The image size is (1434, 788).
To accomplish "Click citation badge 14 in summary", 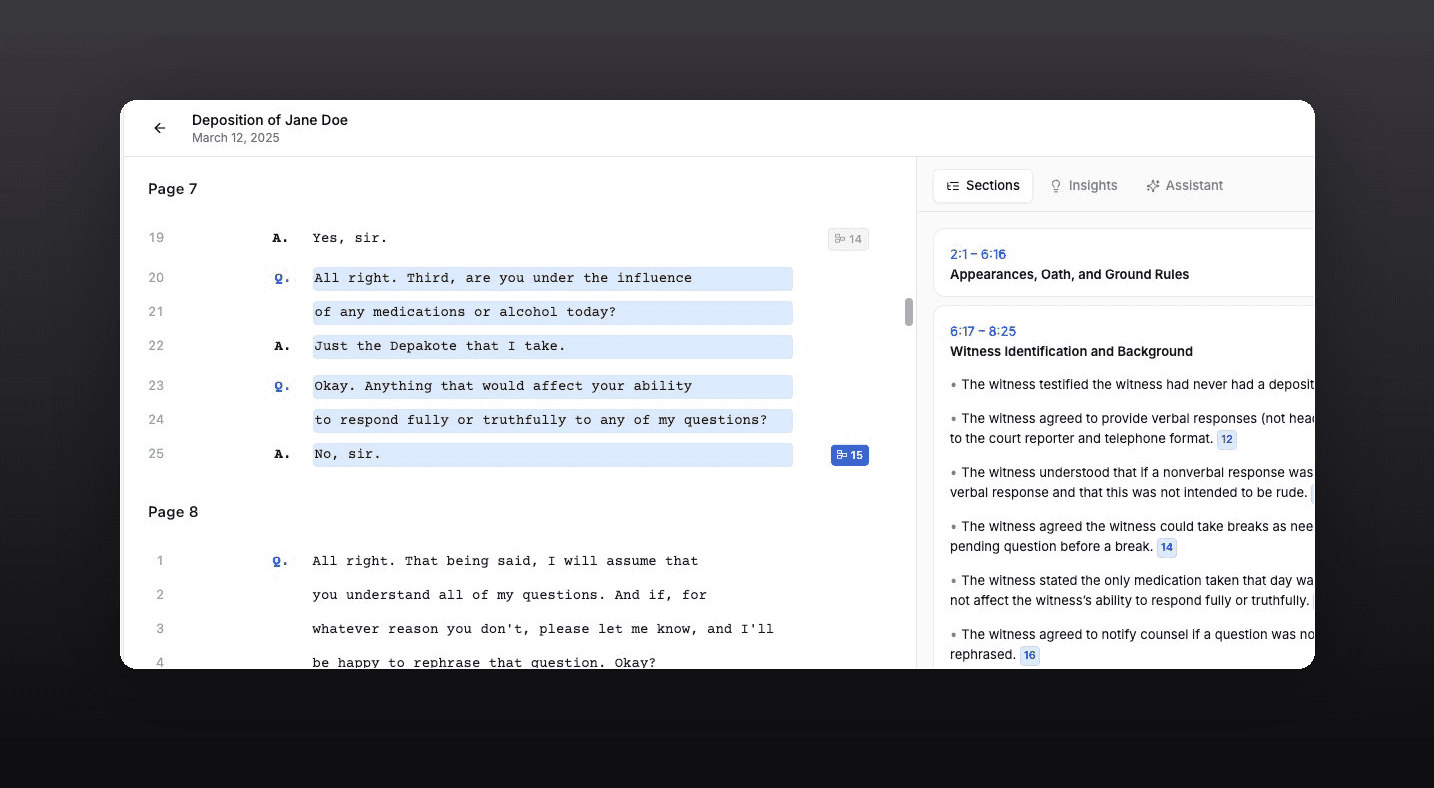I will pos(1166,547).
